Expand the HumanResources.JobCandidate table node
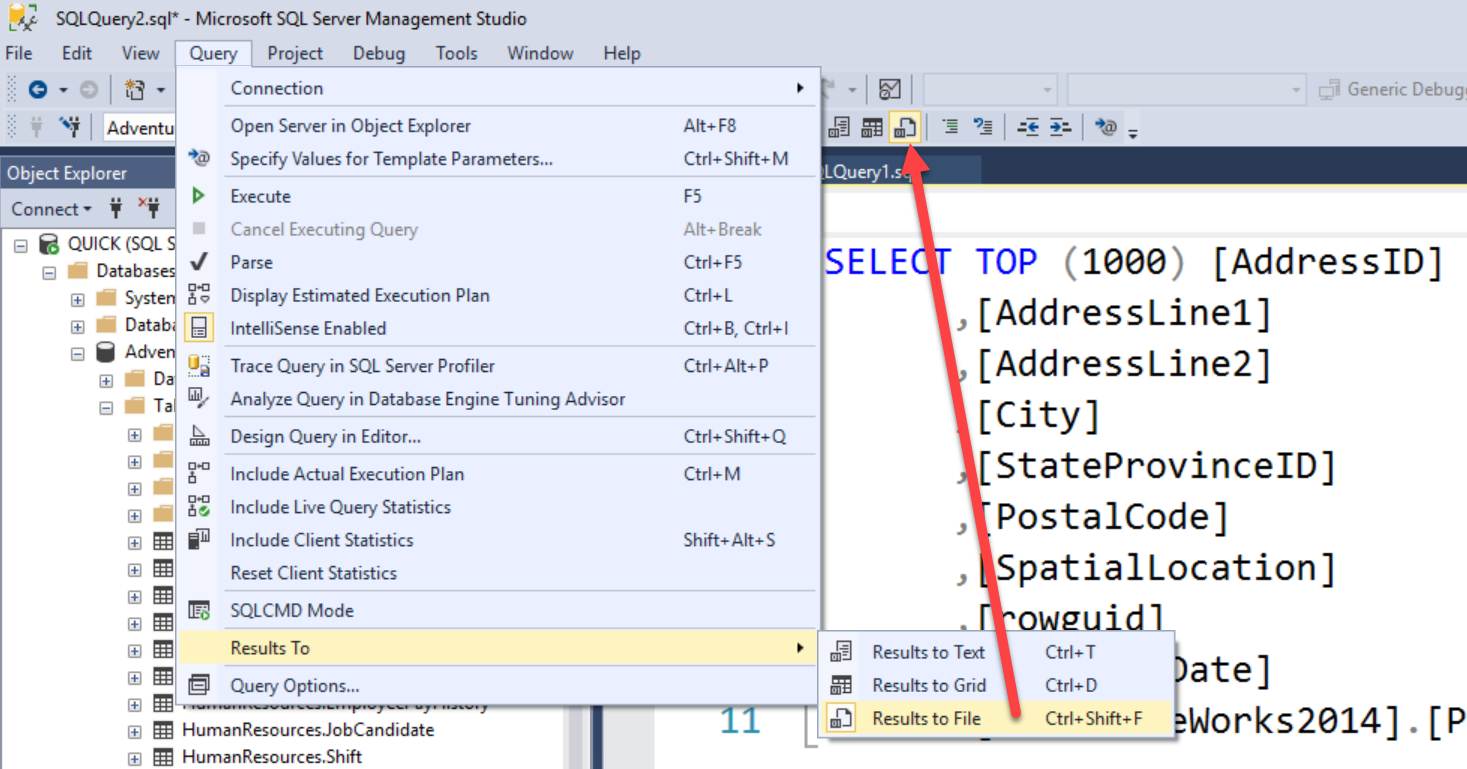Viewport: 1467px width, 769px height. [x=134, y=730]
